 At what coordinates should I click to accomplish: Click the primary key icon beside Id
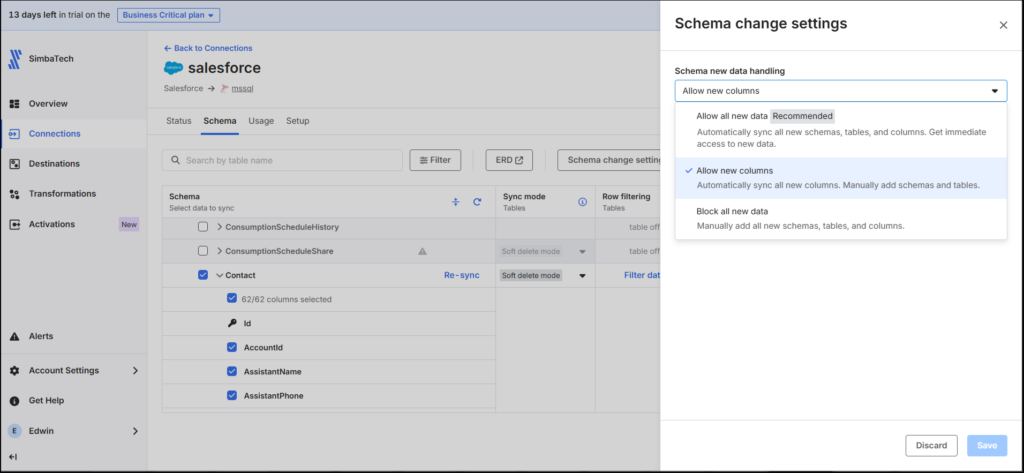232,323
